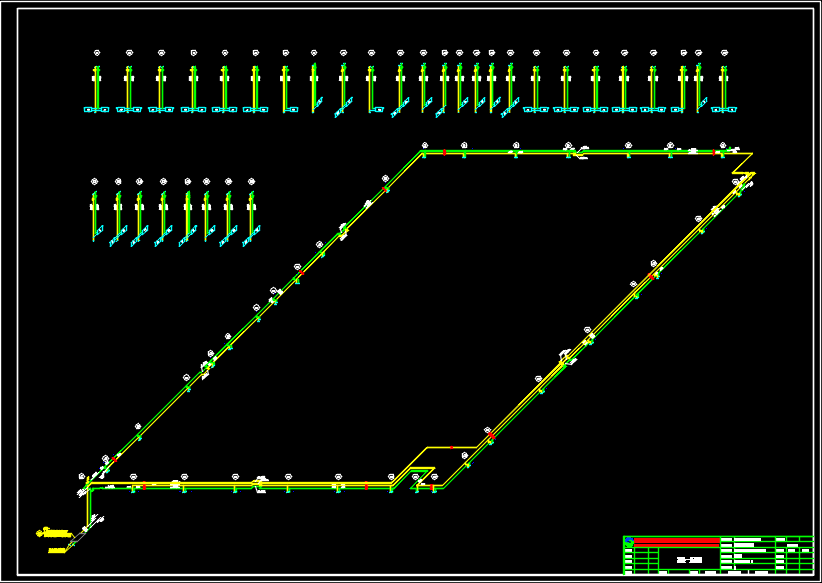The width and height of the screenshot is (822, 583).
Task: Click the top-left corner of the pipeline loop
Action: pos(422,152)
